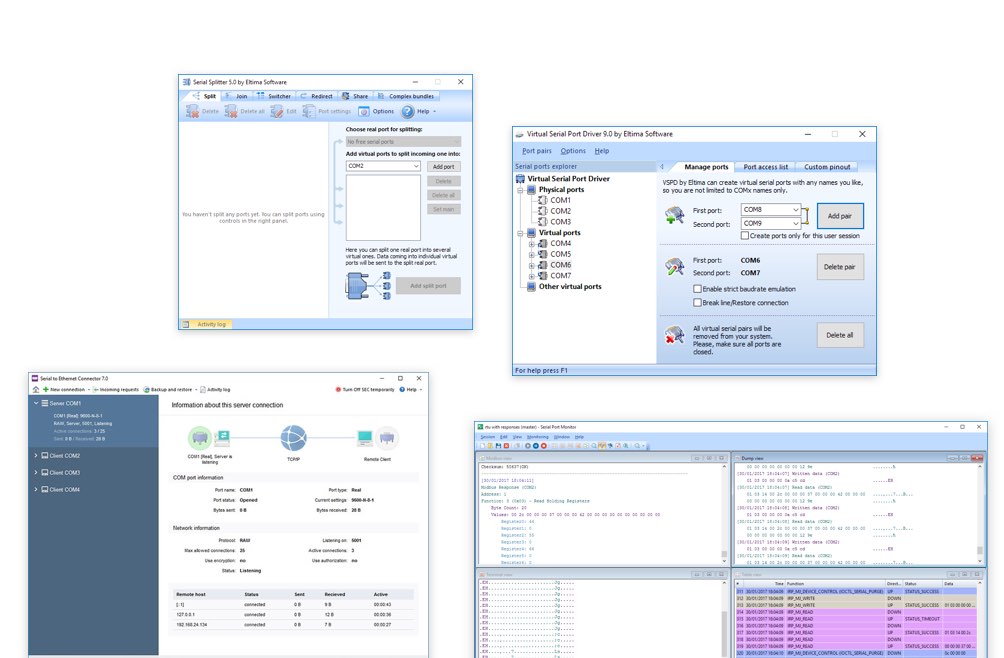Expand the Client COM4 connection
The height and width of the screenshot is (658, 1004).
[36, 489]
